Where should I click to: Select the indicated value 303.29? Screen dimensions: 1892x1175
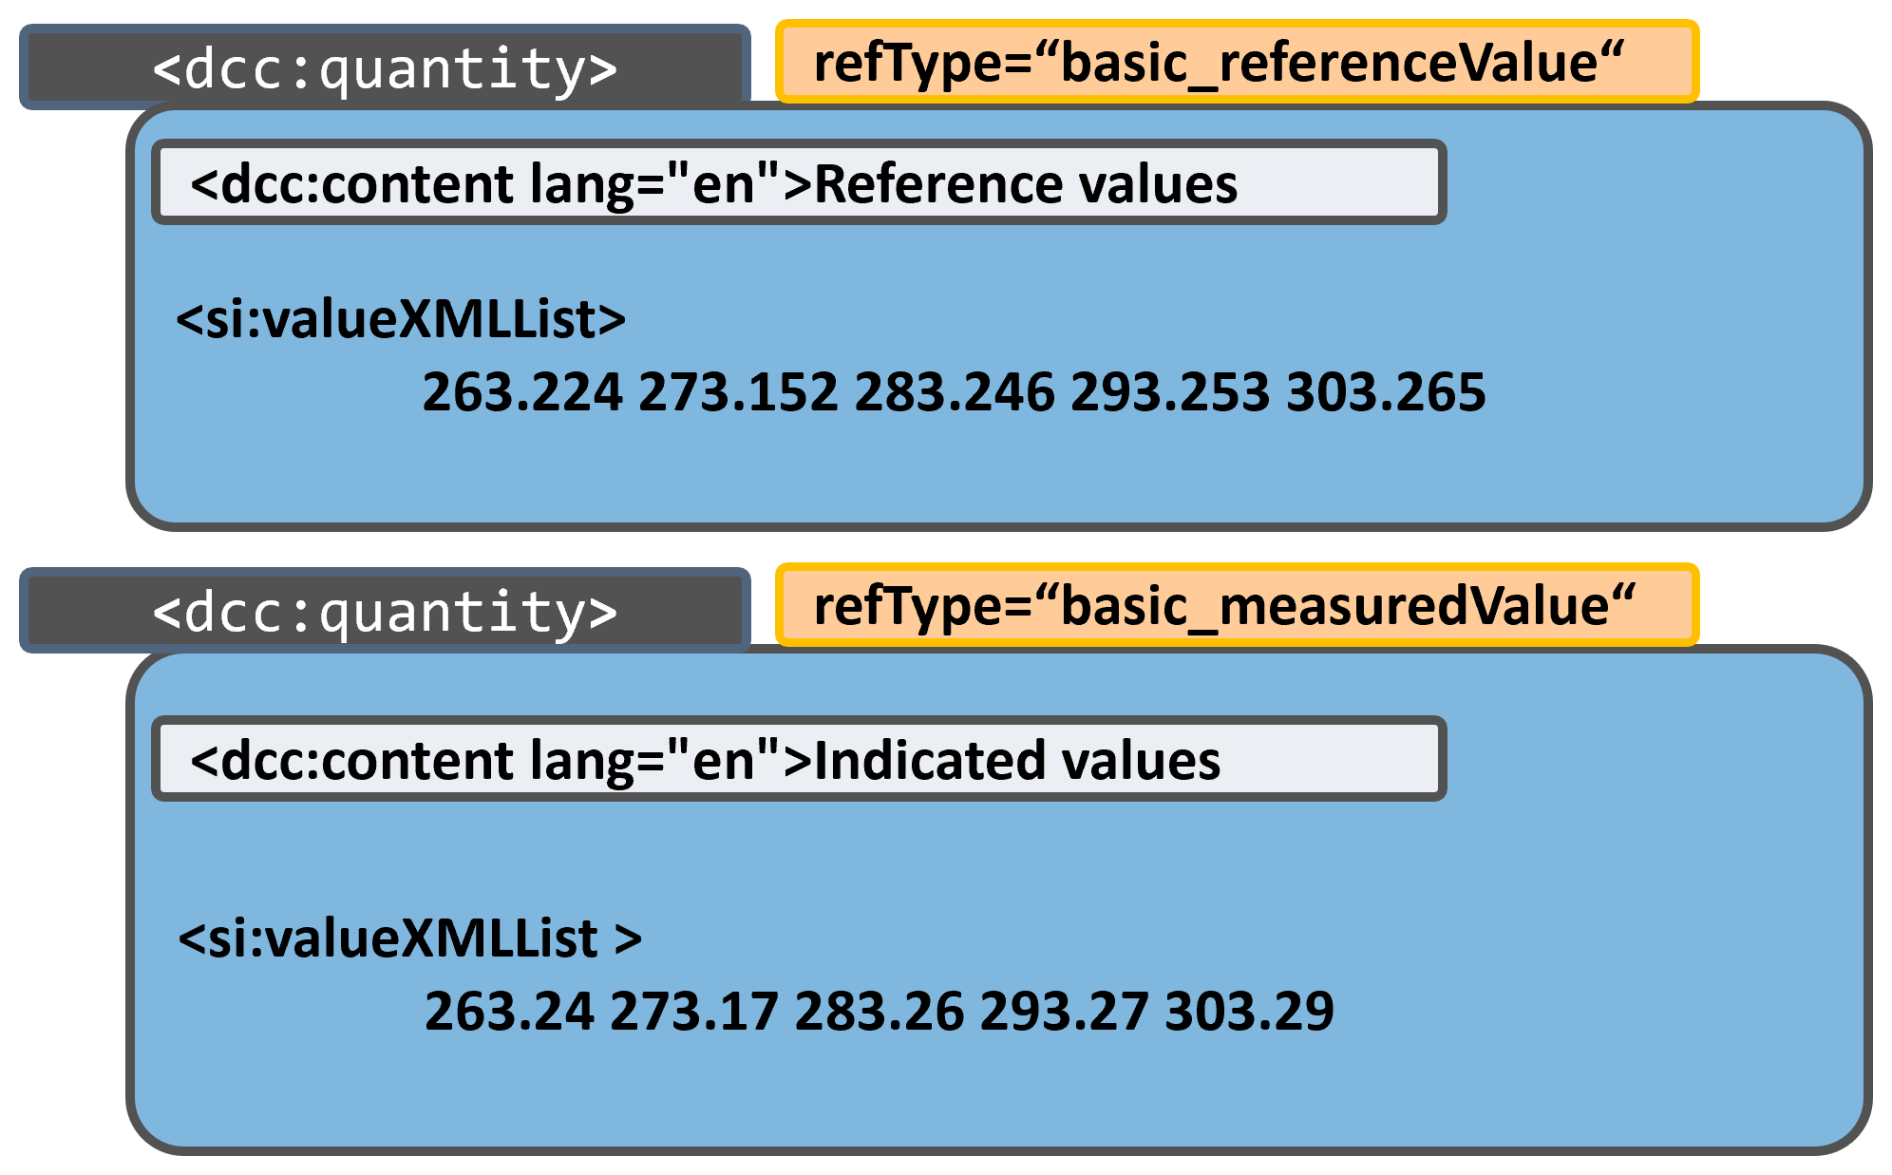(x=1249, y=1011)
